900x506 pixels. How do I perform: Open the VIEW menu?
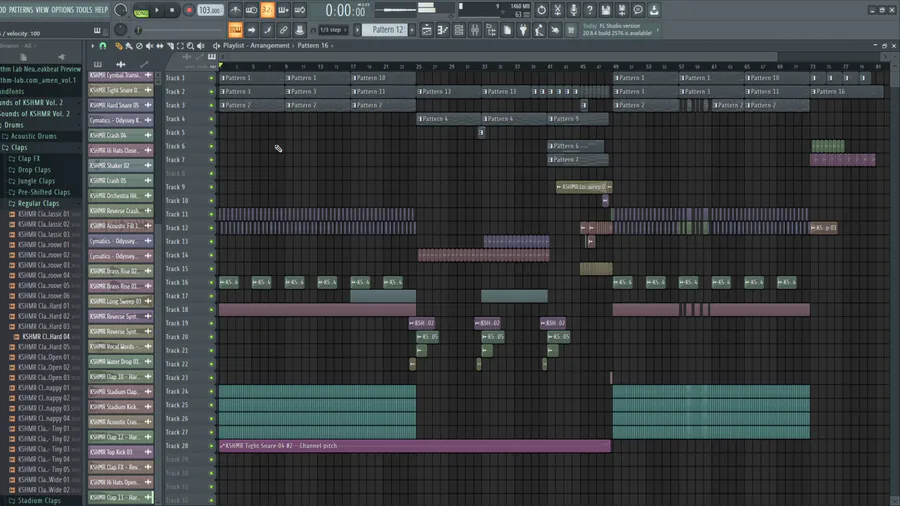[x=42, y=10]
